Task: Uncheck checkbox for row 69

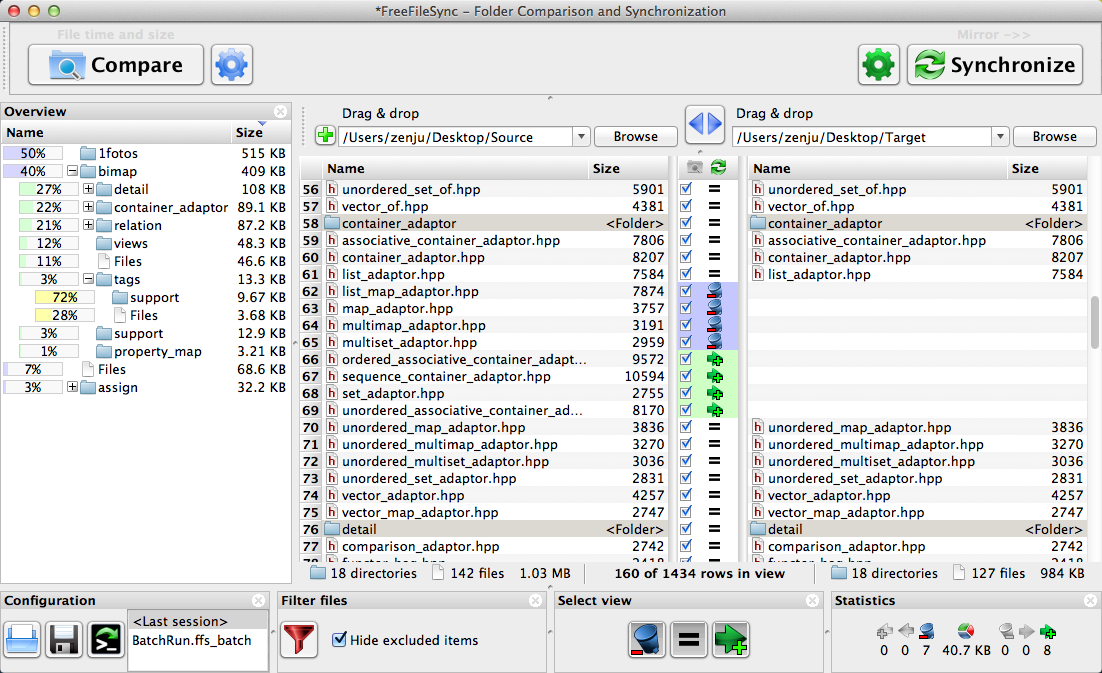Action: pos(686,410)
